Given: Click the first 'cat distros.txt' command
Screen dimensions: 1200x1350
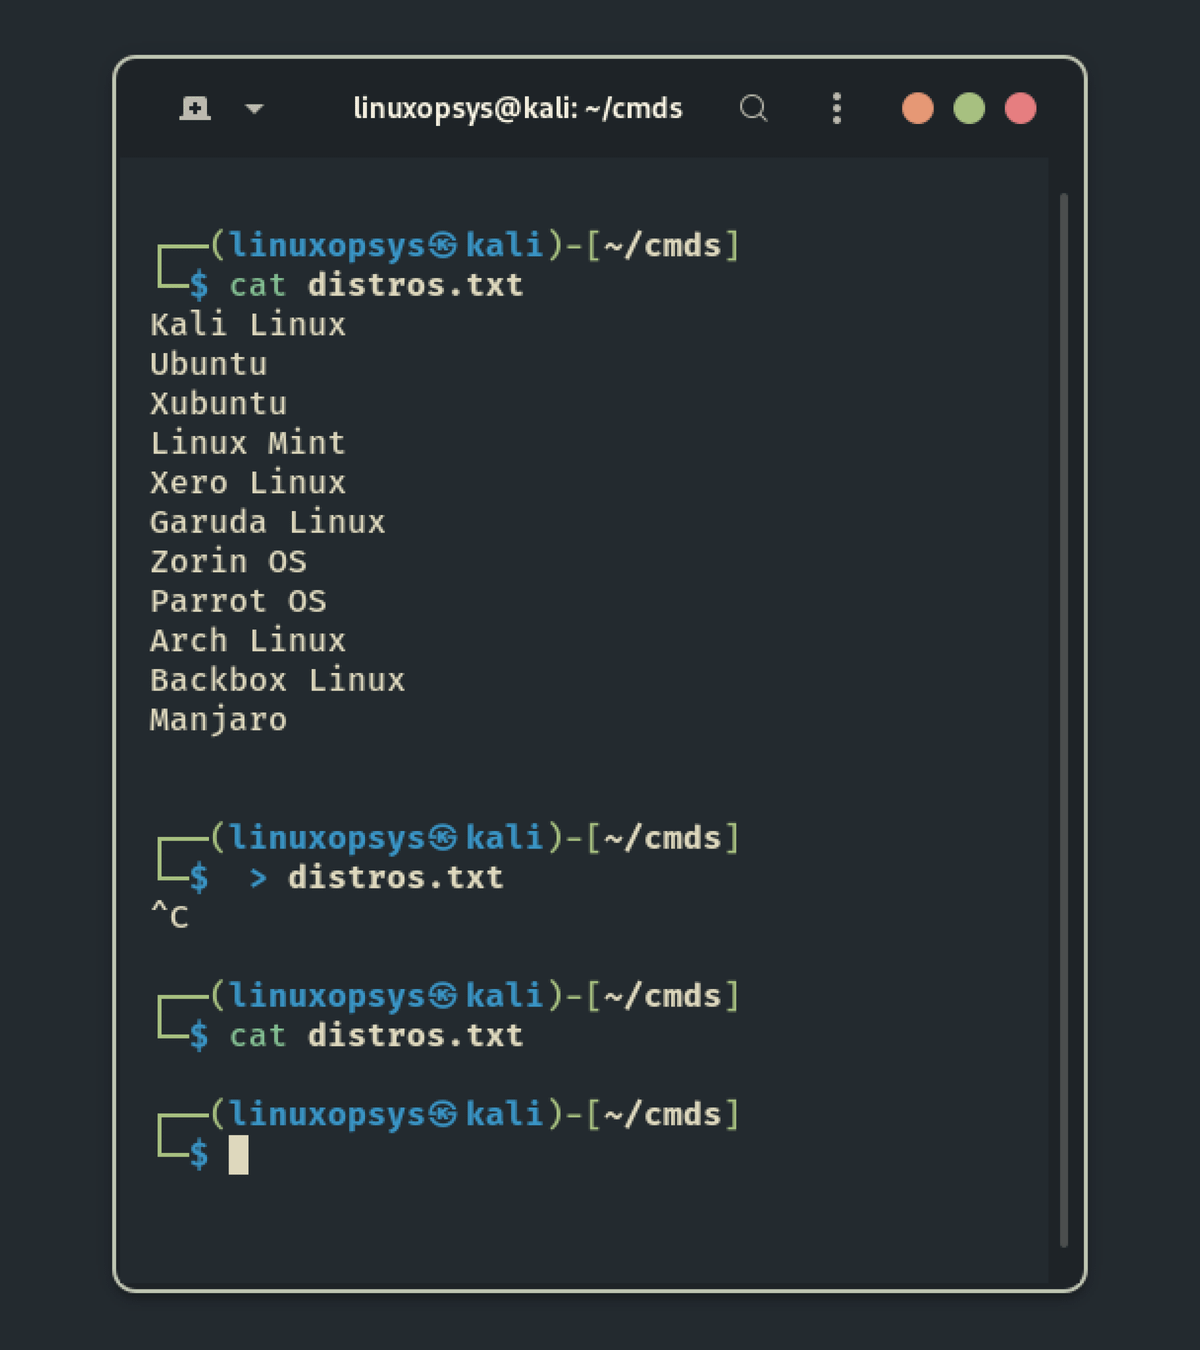Looking at the screenshot, I should point(376,285).
